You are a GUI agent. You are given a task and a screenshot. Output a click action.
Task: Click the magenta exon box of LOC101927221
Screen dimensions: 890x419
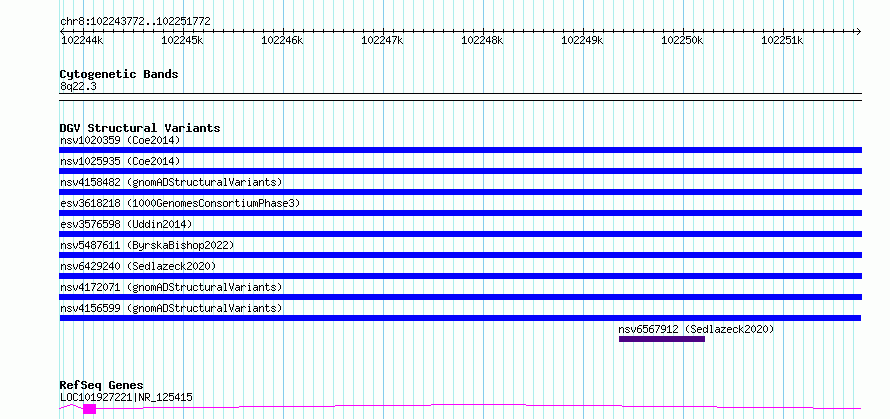point(90,409)
